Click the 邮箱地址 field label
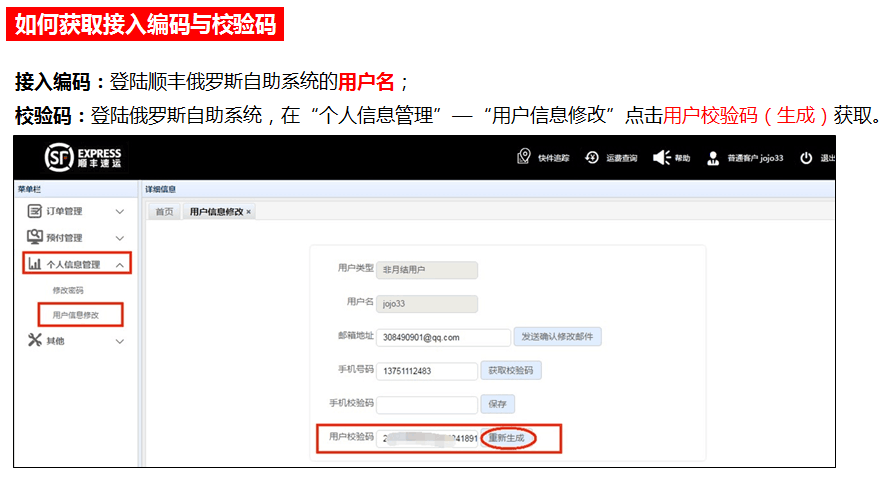The image size is (891, 487). pos(356,335)
